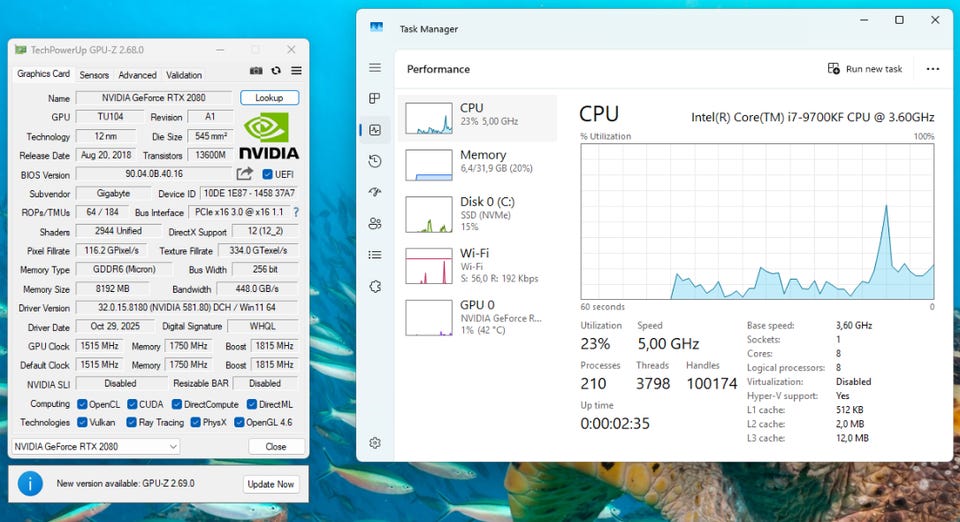Toggle the DirectCompute checkbox
The width and height of the screenshot is (960, 522).
(177, 405)
